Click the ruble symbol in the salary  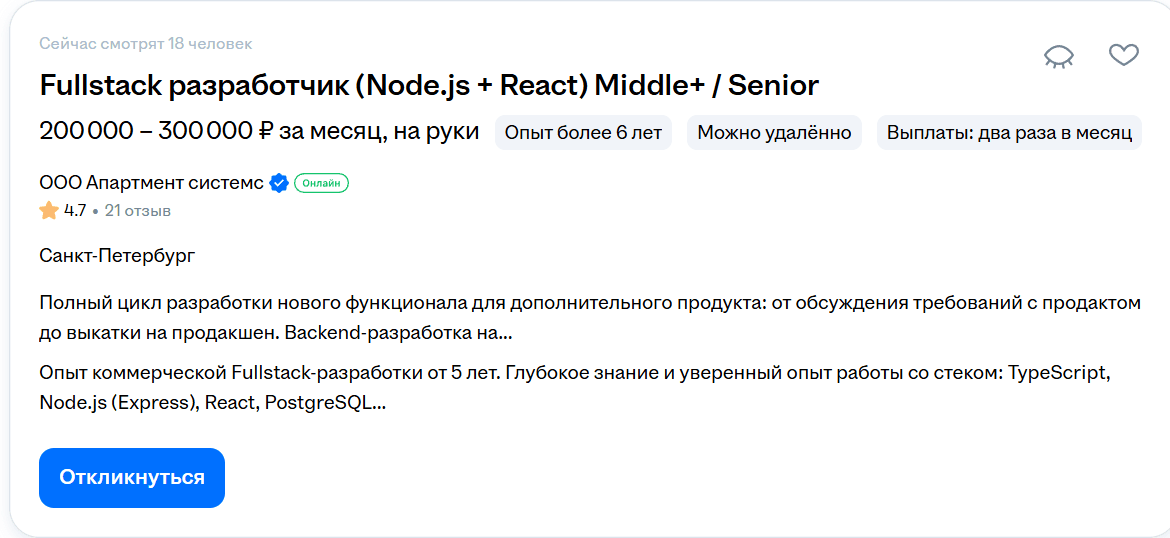click(266, 132)
